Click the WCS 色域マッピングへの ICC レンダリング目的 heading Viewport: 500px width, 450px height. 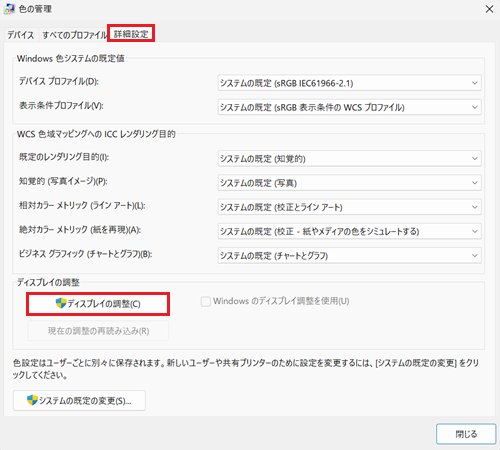(96, 134)
